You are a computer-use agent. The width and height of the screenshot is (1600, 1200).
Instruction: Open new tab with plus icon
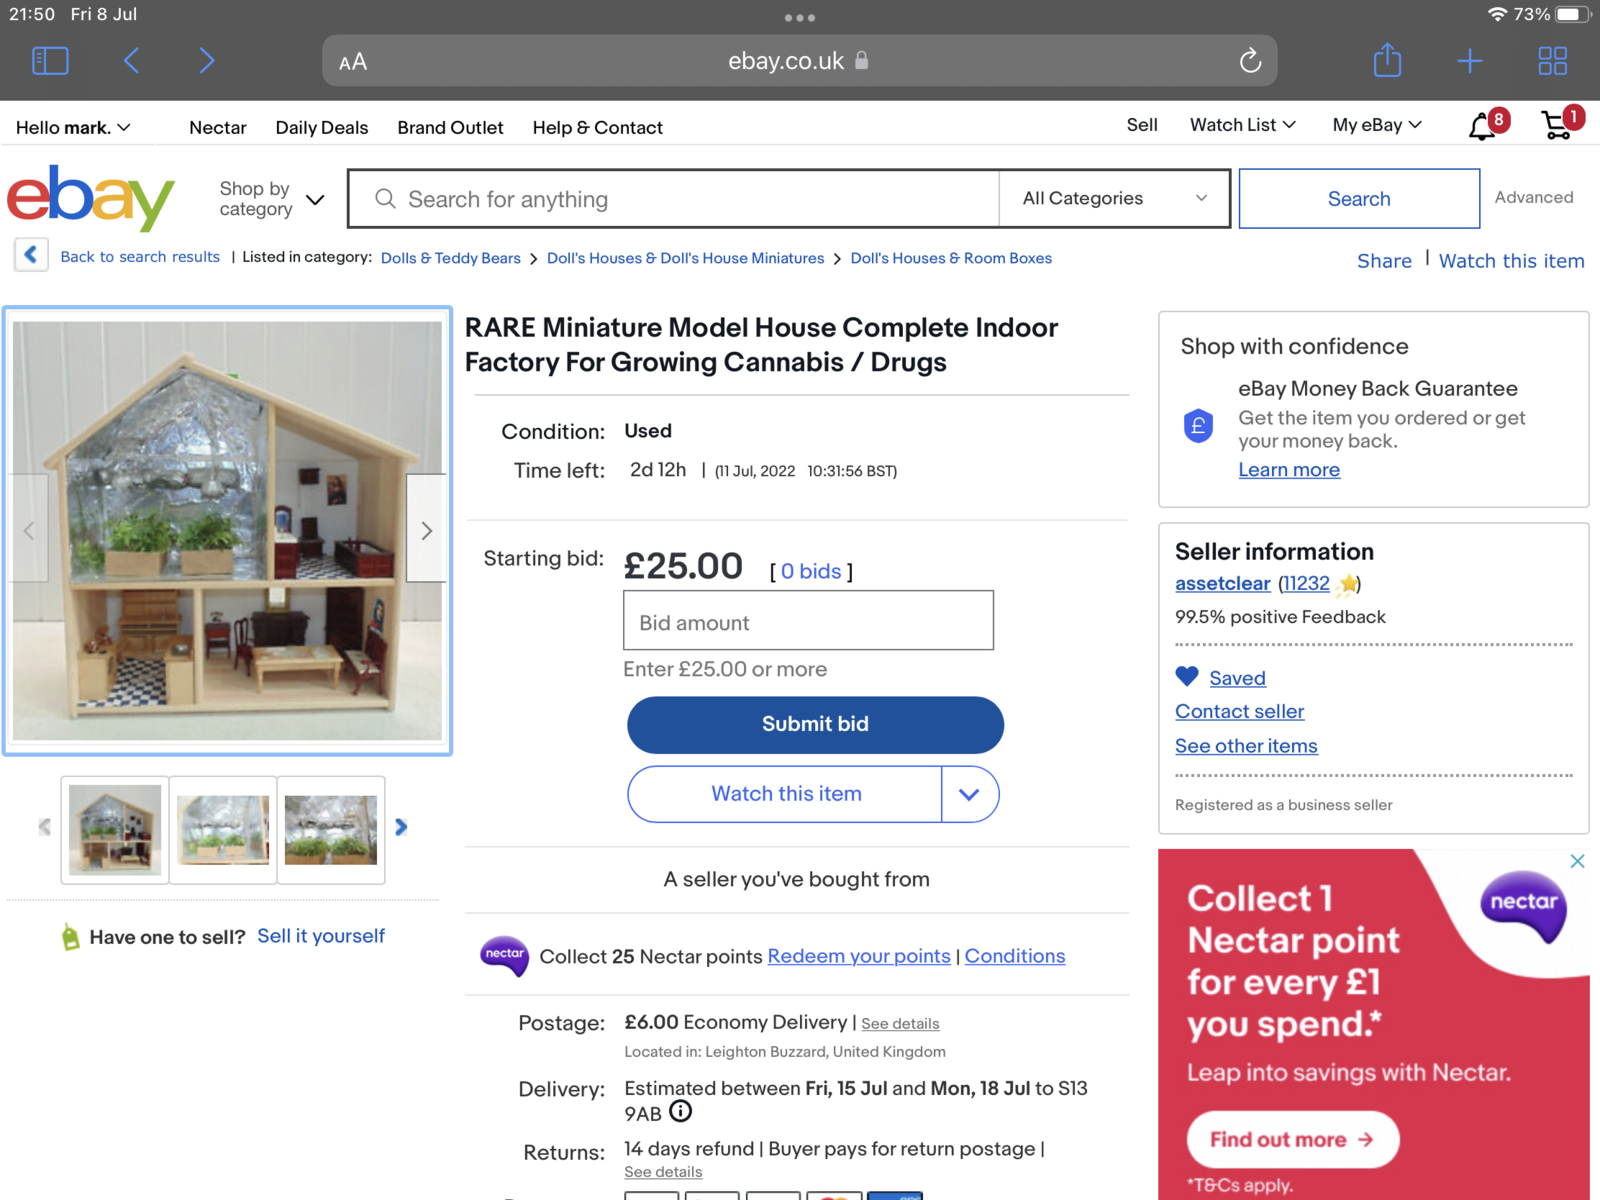1469,61
